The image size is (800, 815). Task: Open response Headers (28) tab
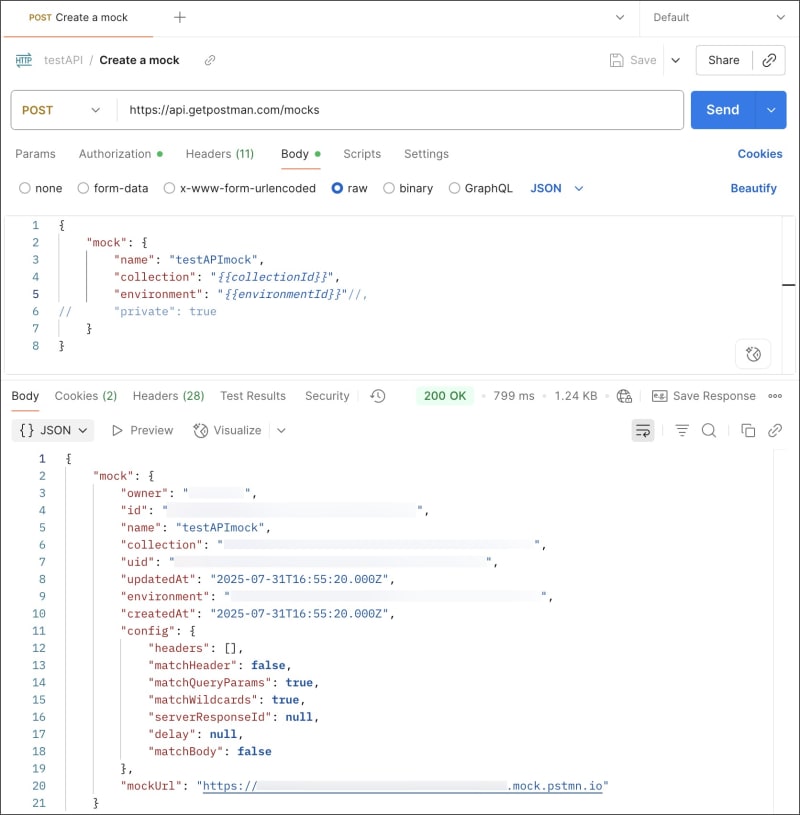(x=168, y=396)
